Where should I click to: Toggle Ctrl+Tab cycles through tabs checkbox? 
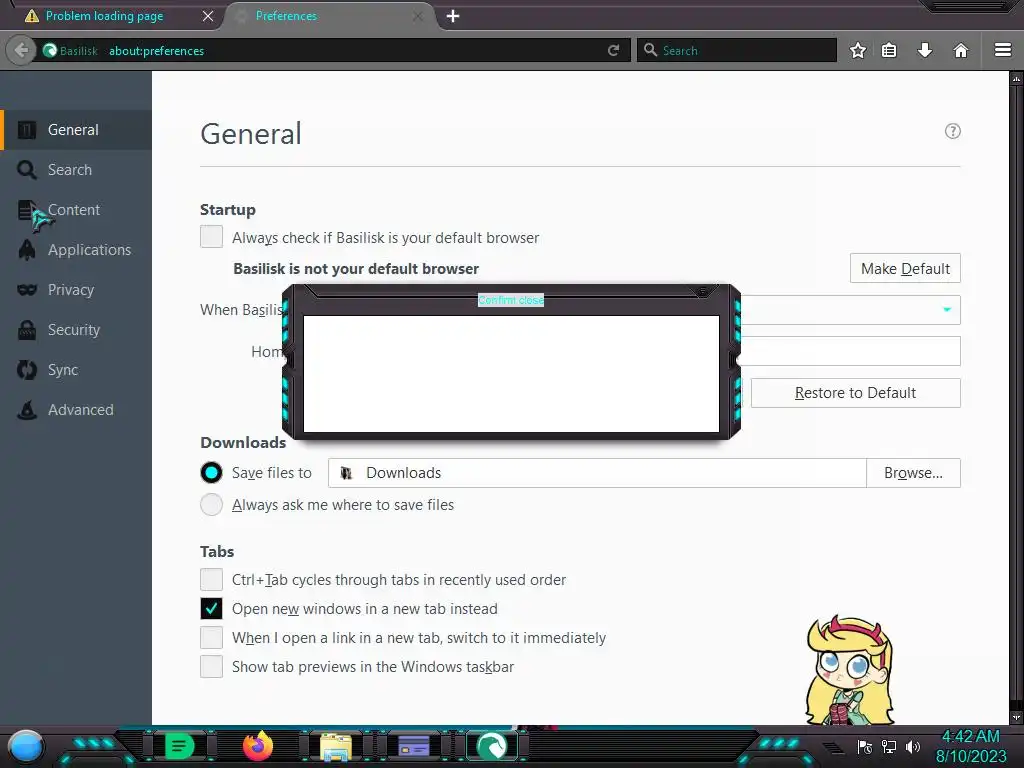211,579
